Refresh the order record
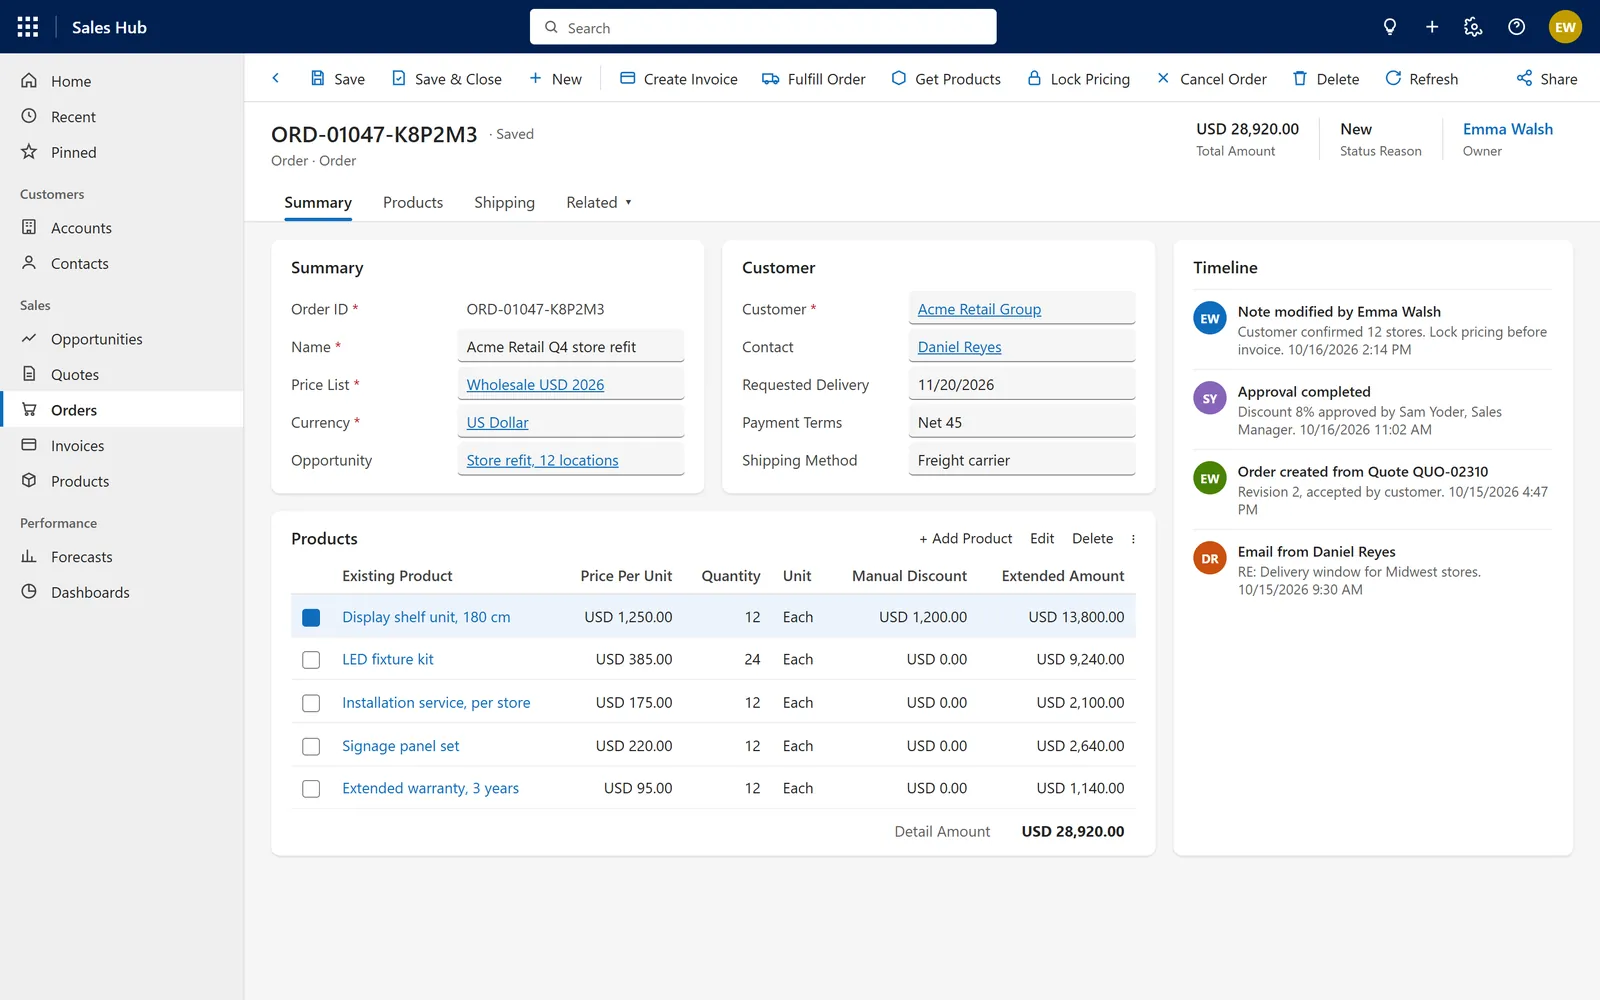The image size is (1600, 1000). coord(1421,78)
